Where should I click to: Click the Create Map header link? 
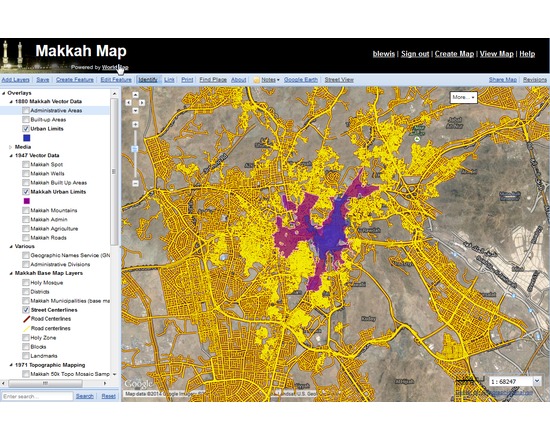(x=454, y=54)
